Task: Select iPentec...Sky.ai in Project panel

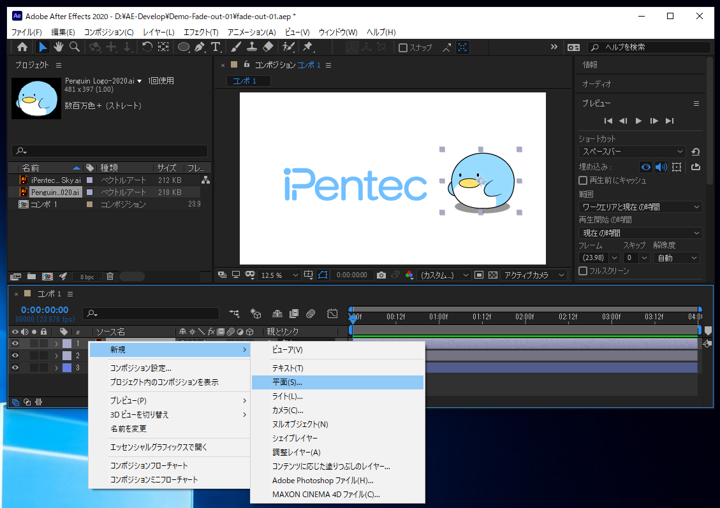Action: tap(56, 180)
